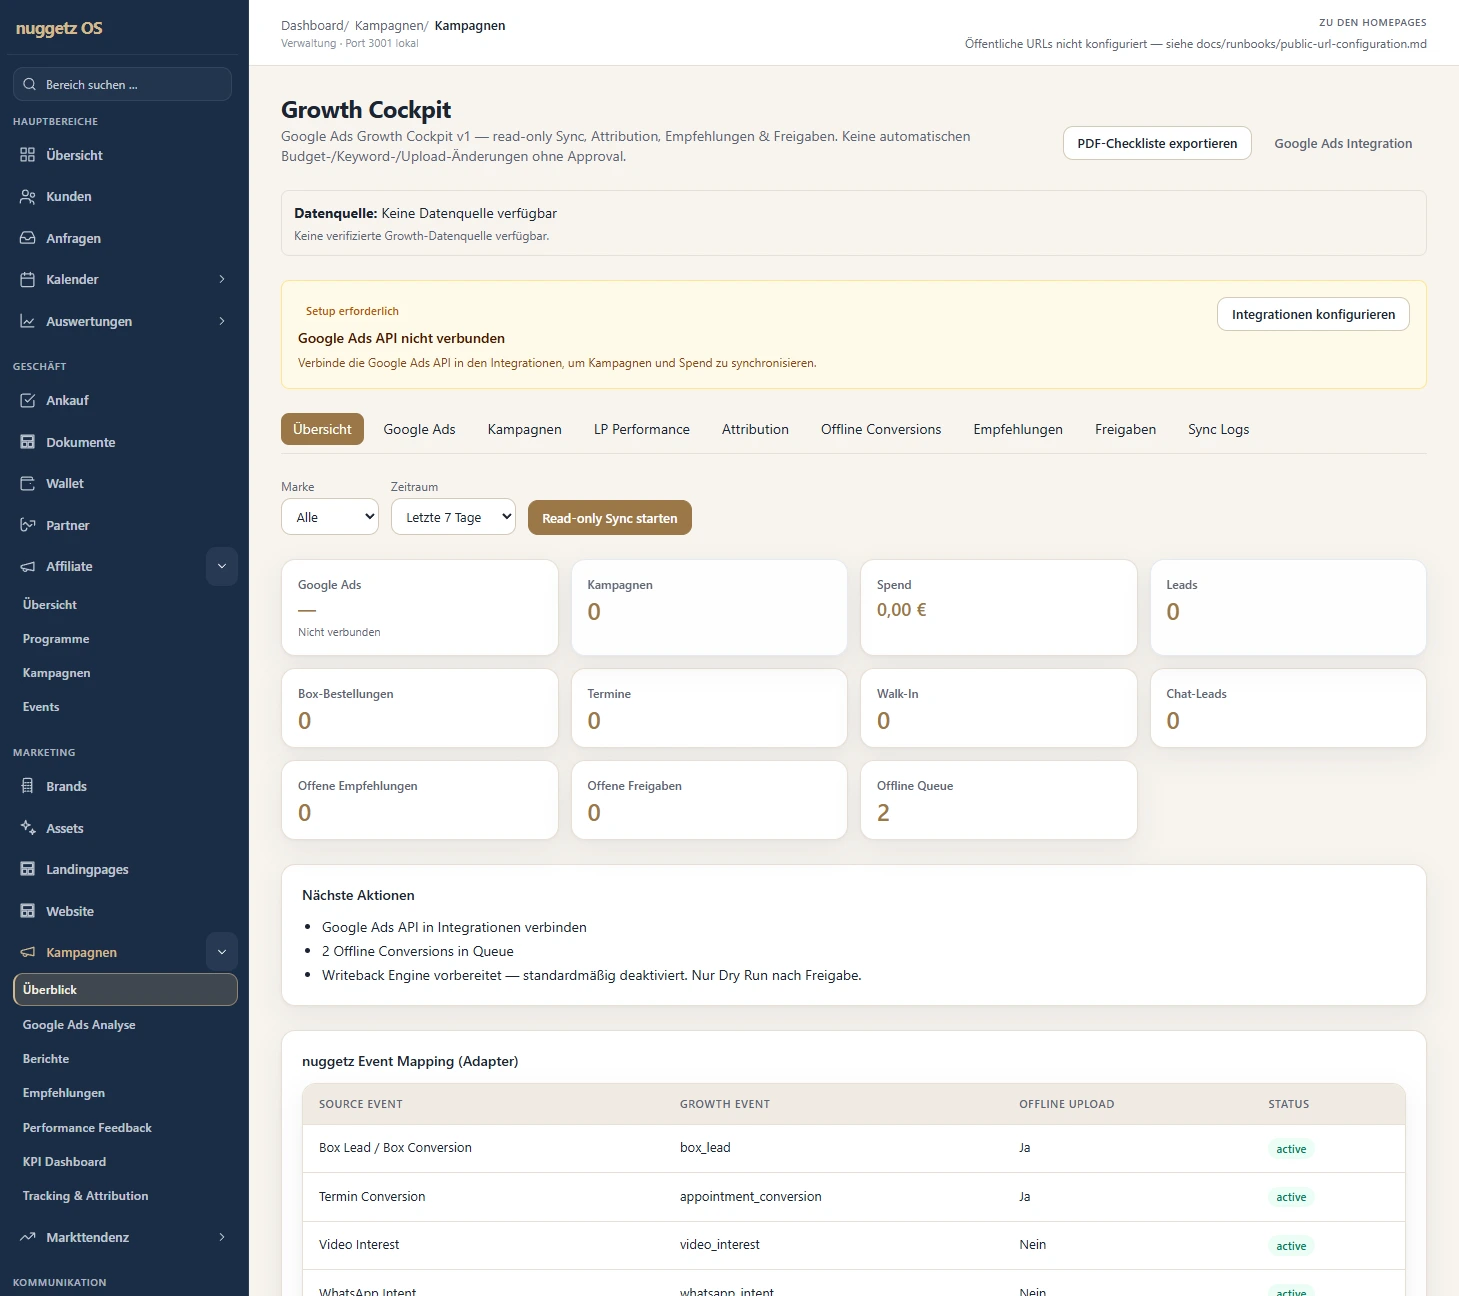1459x1296 pixels.
Task: Open the Zeitraum dropdown Letzte 7 Tage
Action: [x=453, y=517]
